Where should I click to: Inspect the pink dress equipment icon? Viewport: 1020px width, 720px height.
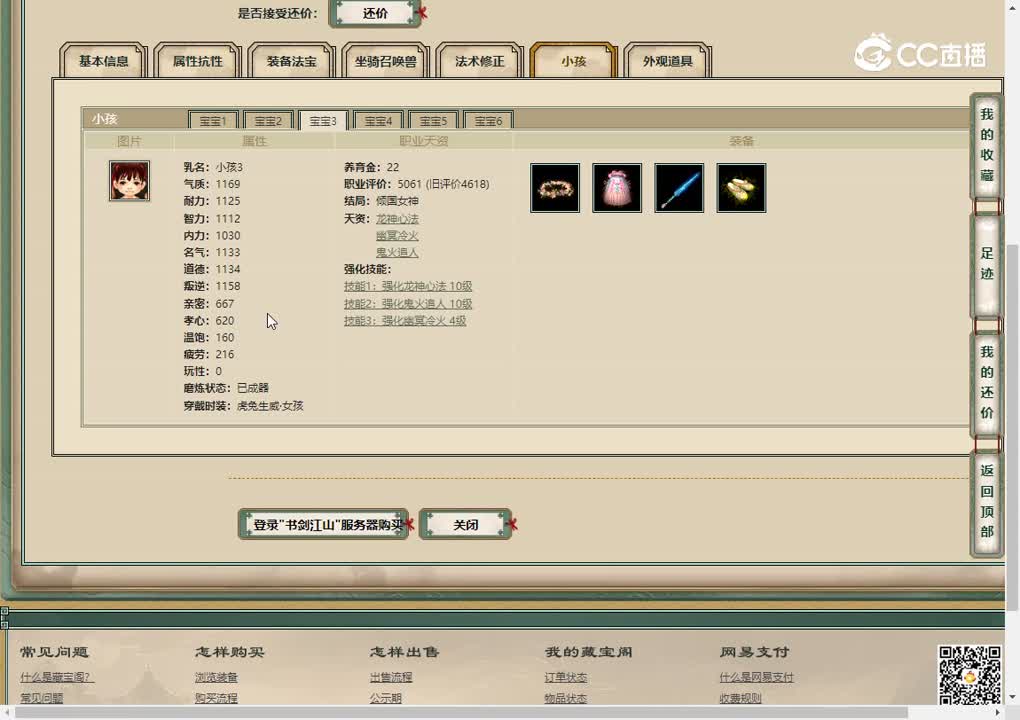point(617,188)
